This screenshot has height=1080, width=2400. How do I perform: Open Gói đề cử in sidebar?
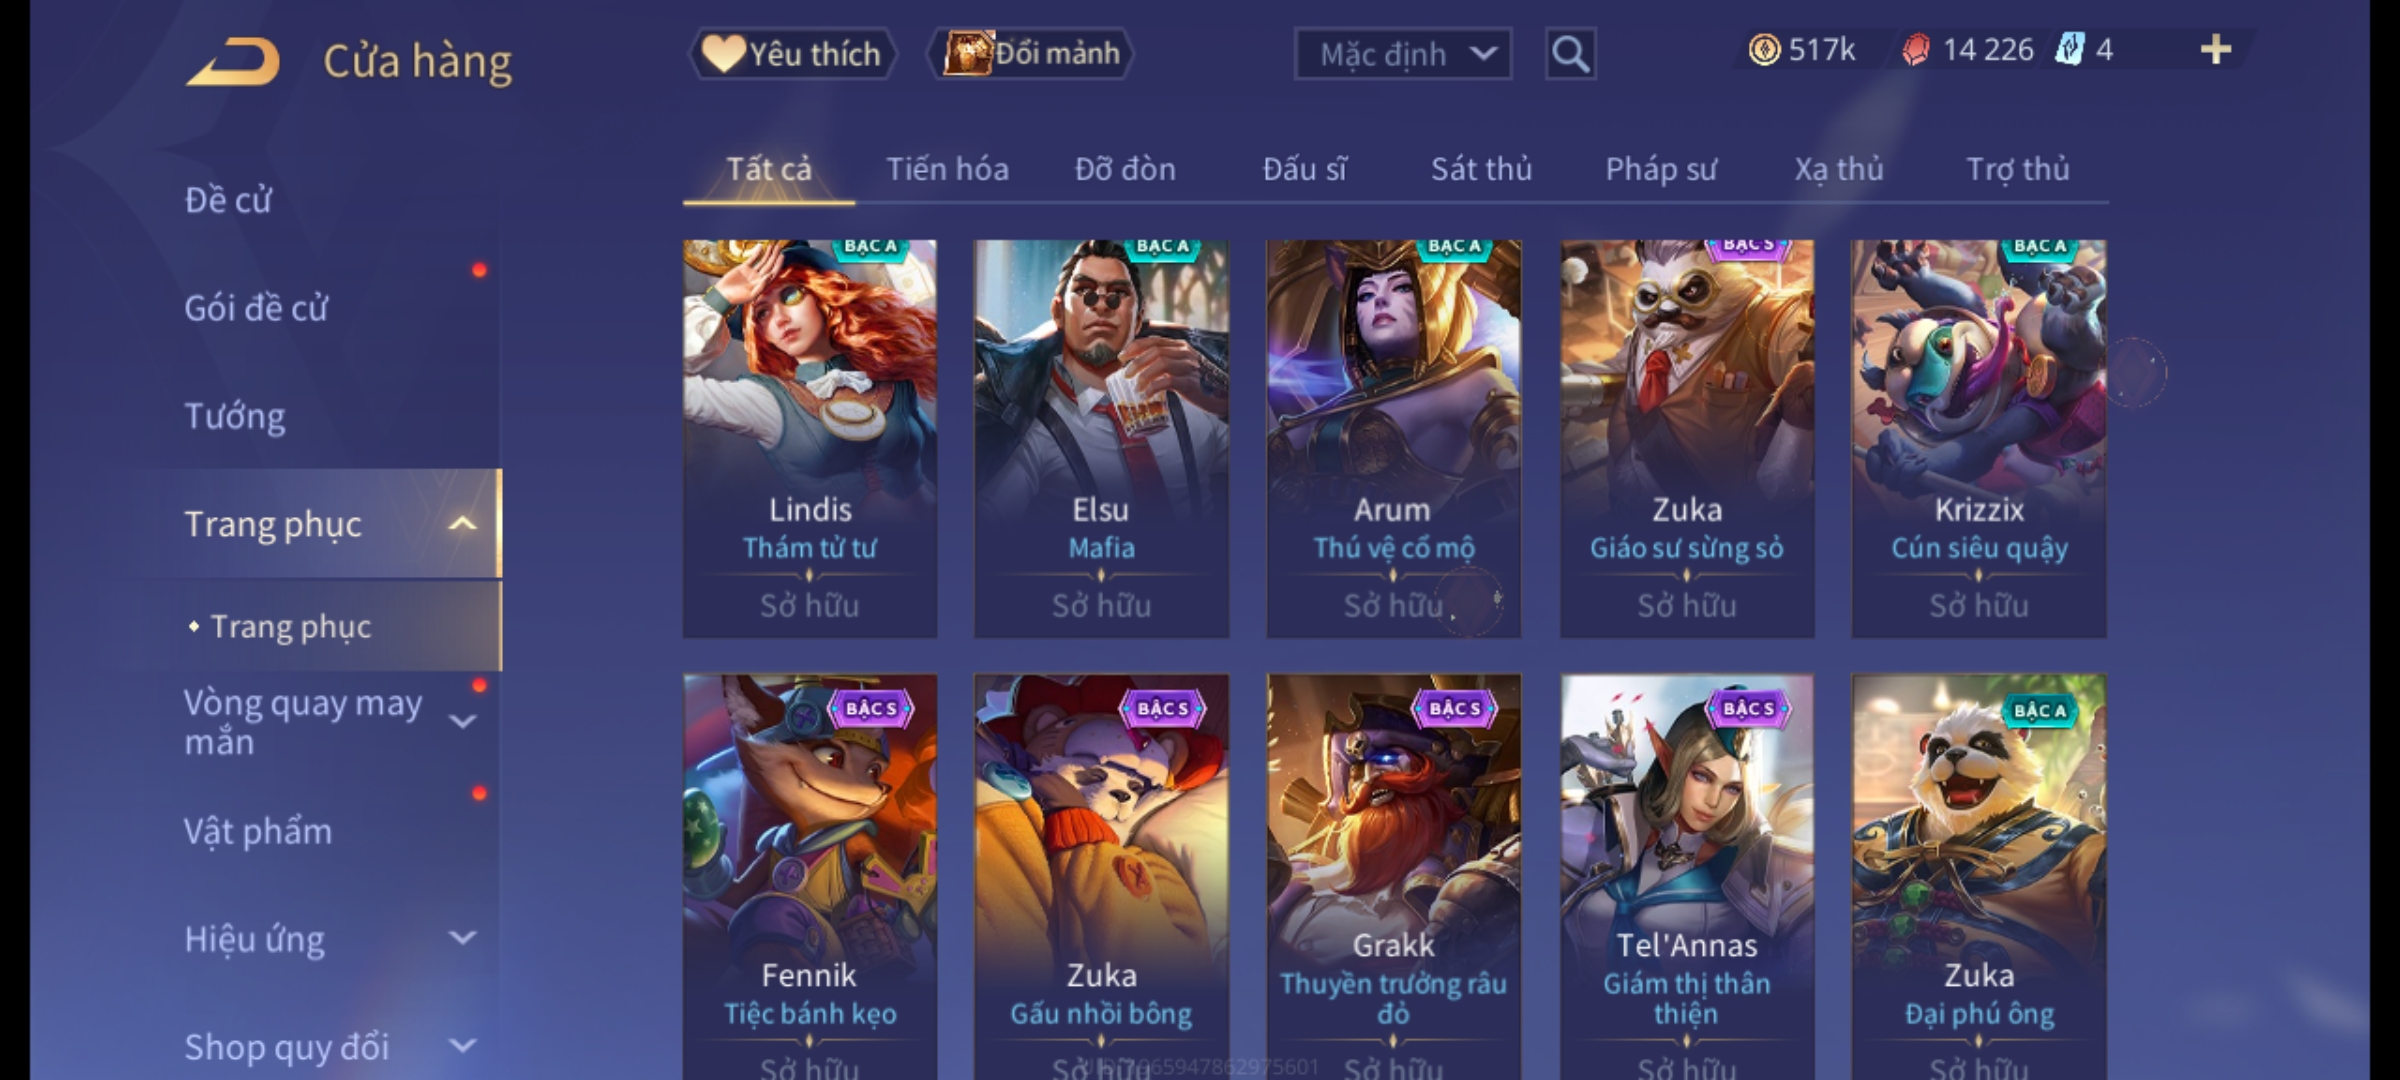coord(256,308)
